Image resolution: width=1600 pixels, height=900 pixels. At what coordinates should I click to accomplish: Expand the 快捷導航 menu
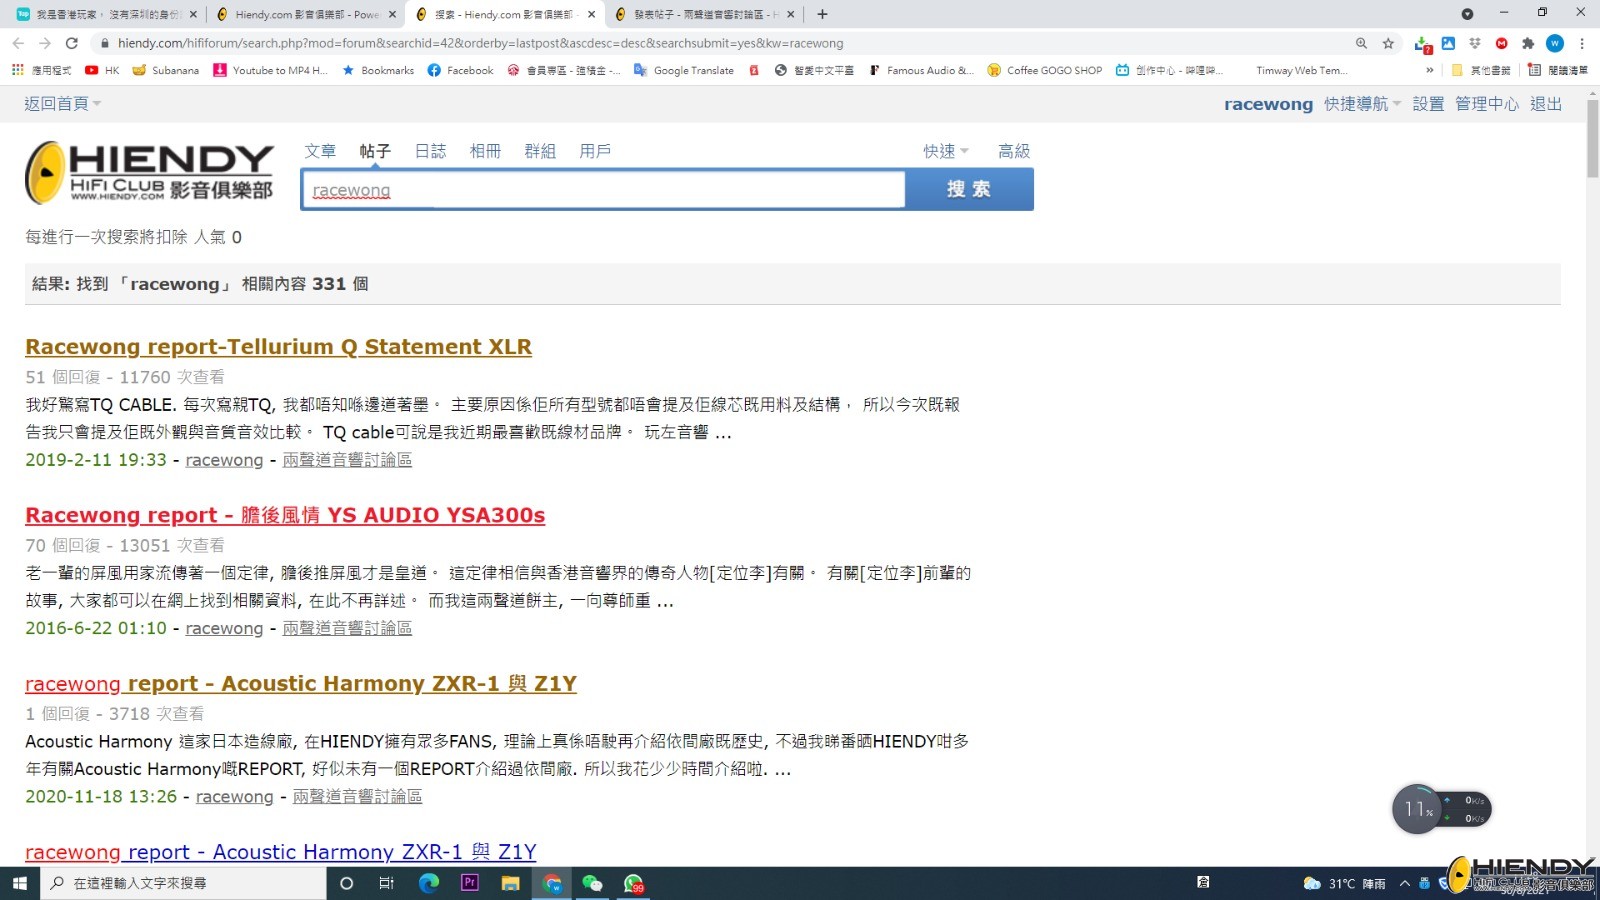click(x=1362, y=104)
